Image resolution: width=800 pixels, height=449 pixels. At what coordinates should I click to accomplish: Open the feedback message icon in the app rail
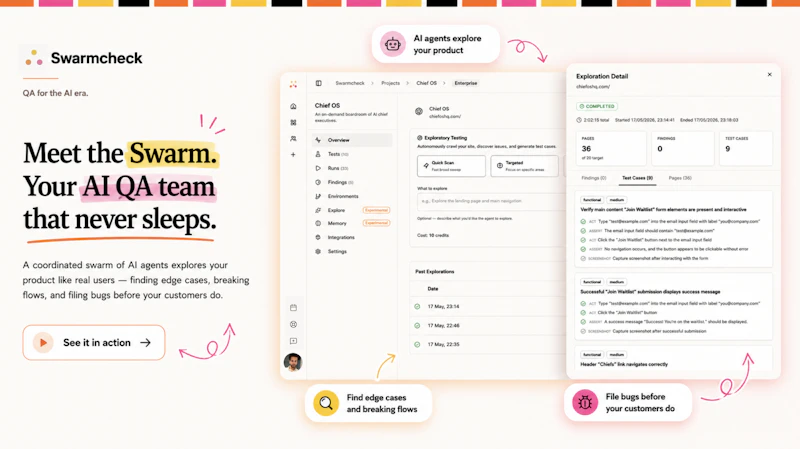pos(293,341)
